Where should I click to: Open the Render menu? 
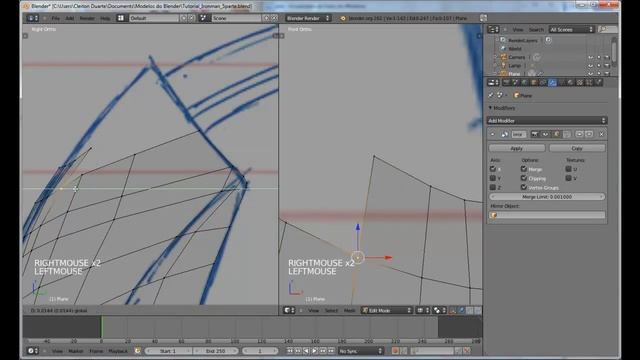click(87, 18)
